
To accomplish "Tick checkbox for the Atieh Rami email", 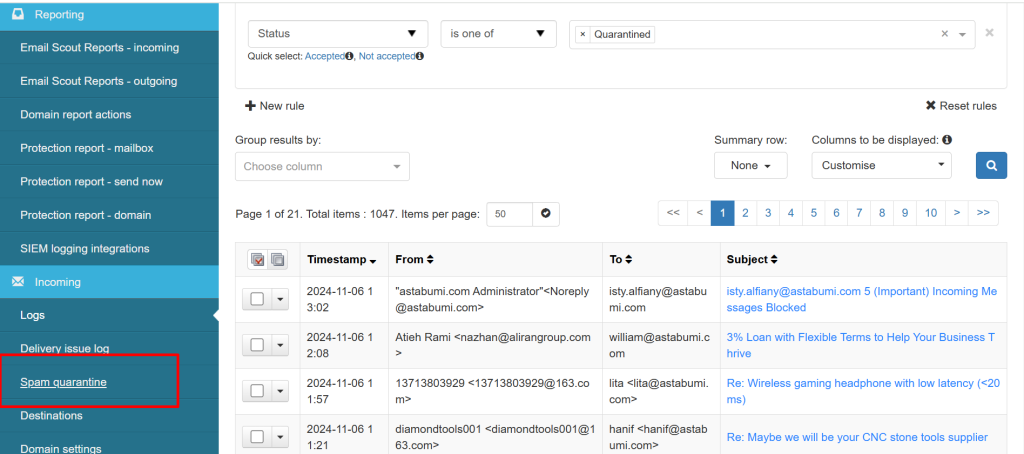I will [x=257, y=345].
